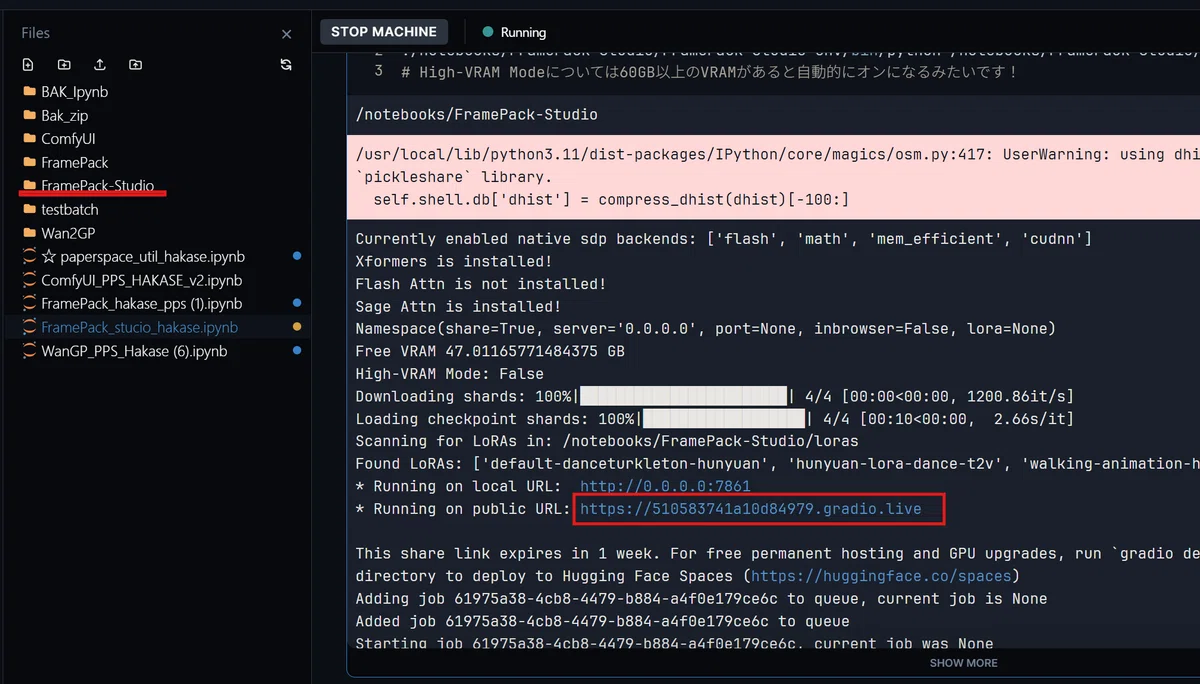This screenshot has height=684, width=1200.
Task: Click the code line 3 comment
Action: pyautogui.click(x=709, y=72)
